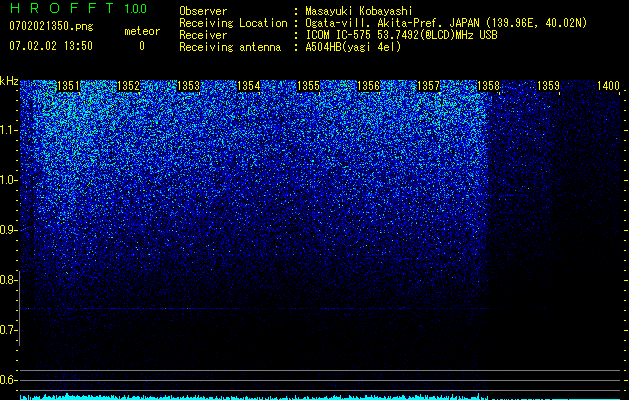
Task: Click the 1356 time marker
Action: click(x=368, y=86)
